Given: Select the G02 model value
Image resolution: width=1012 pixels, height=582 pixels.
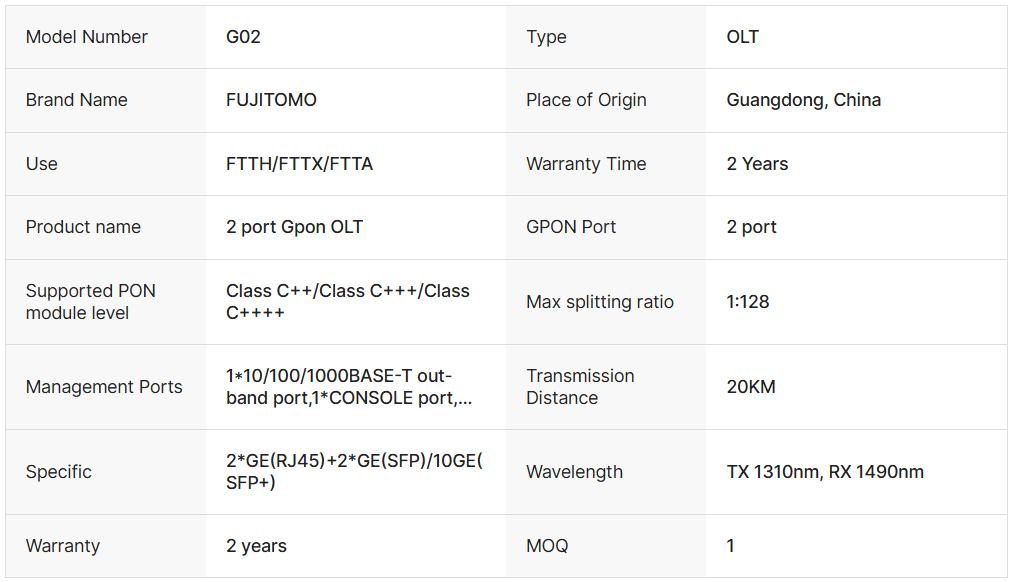Looking at the screenshot, I should click(x=244, y=37).
